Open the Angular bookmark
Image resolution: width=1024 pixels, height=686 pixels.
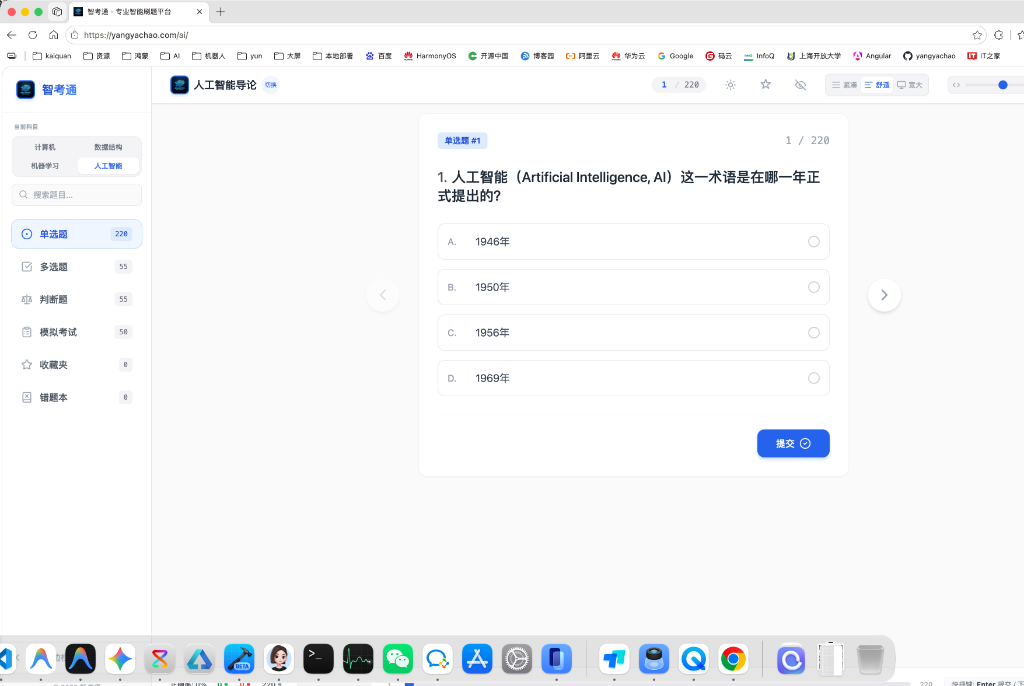point(872,56)
